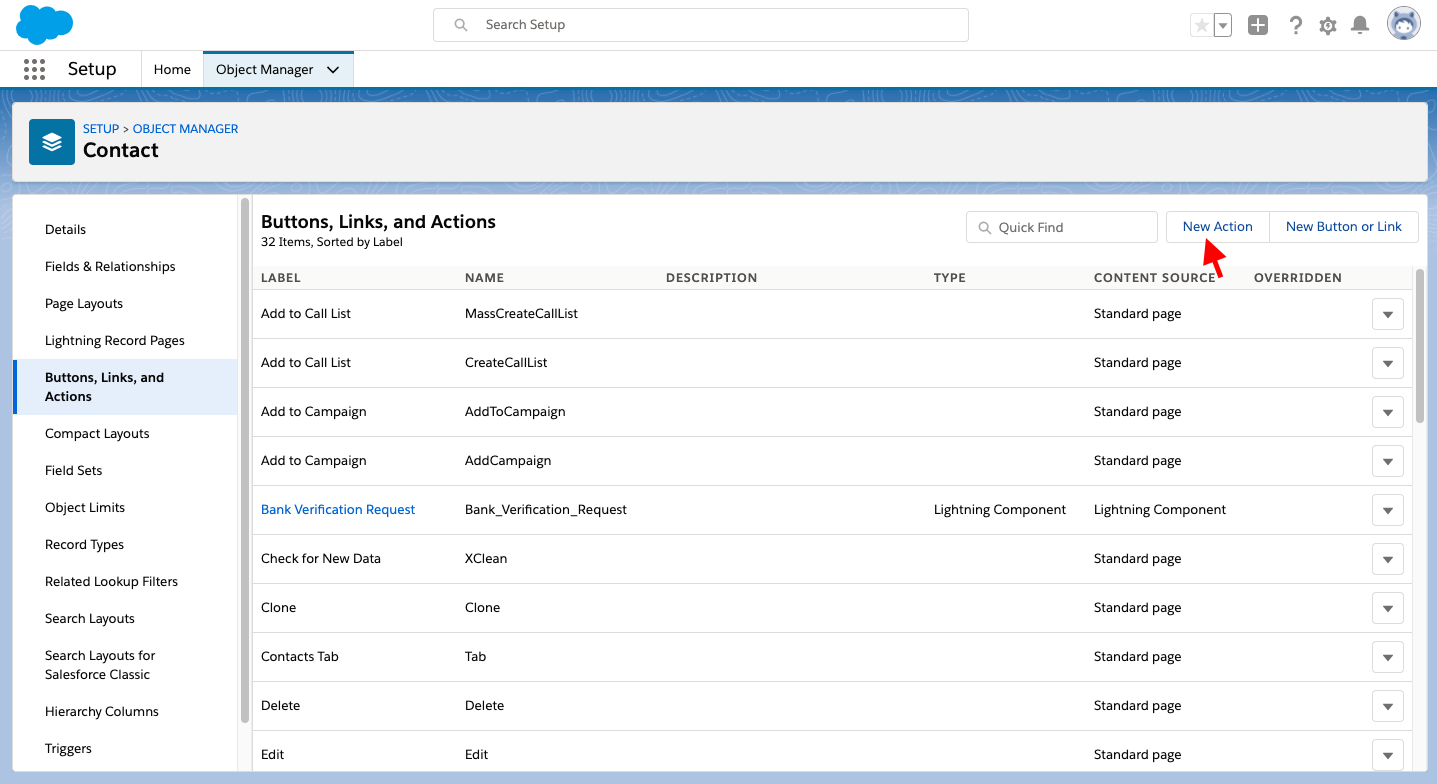1437x784 pixels.
Task: Open the Details sidebar section
Action: (66, 230)
